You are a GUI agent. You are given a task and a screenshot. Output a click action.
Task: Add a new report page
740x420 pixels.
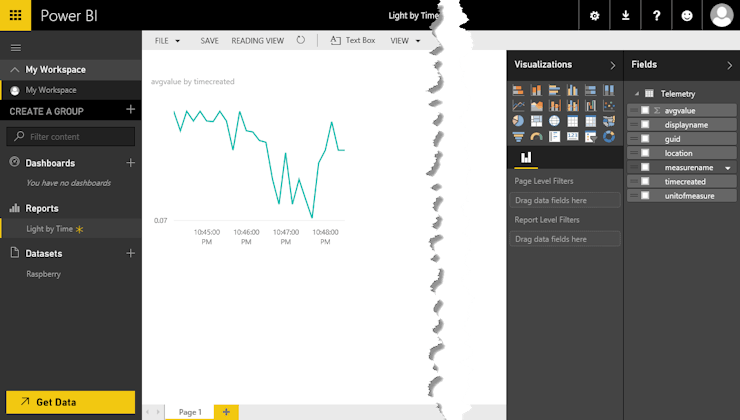[227, 412]
